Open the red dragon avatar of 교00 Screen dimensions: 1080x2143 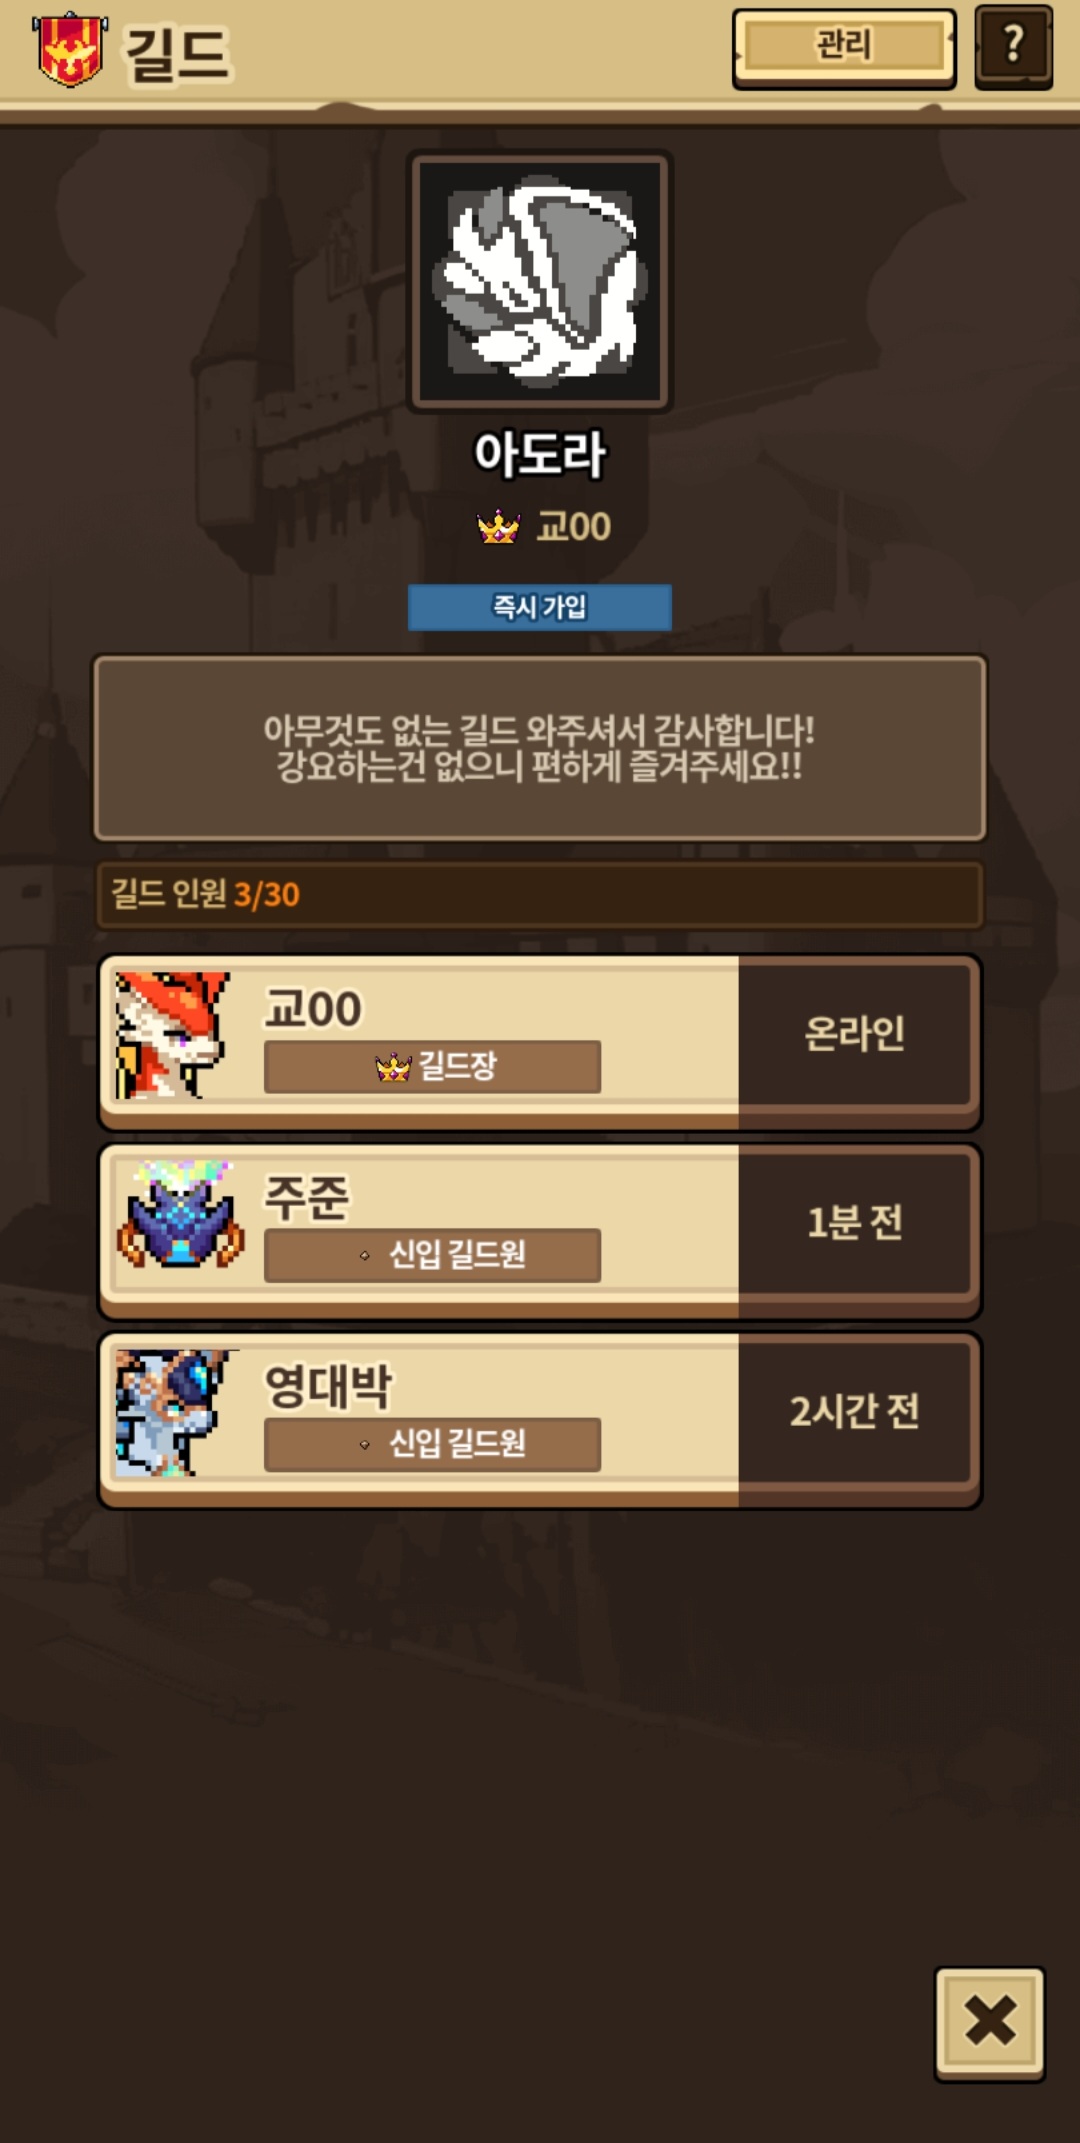click(173, 1035)
